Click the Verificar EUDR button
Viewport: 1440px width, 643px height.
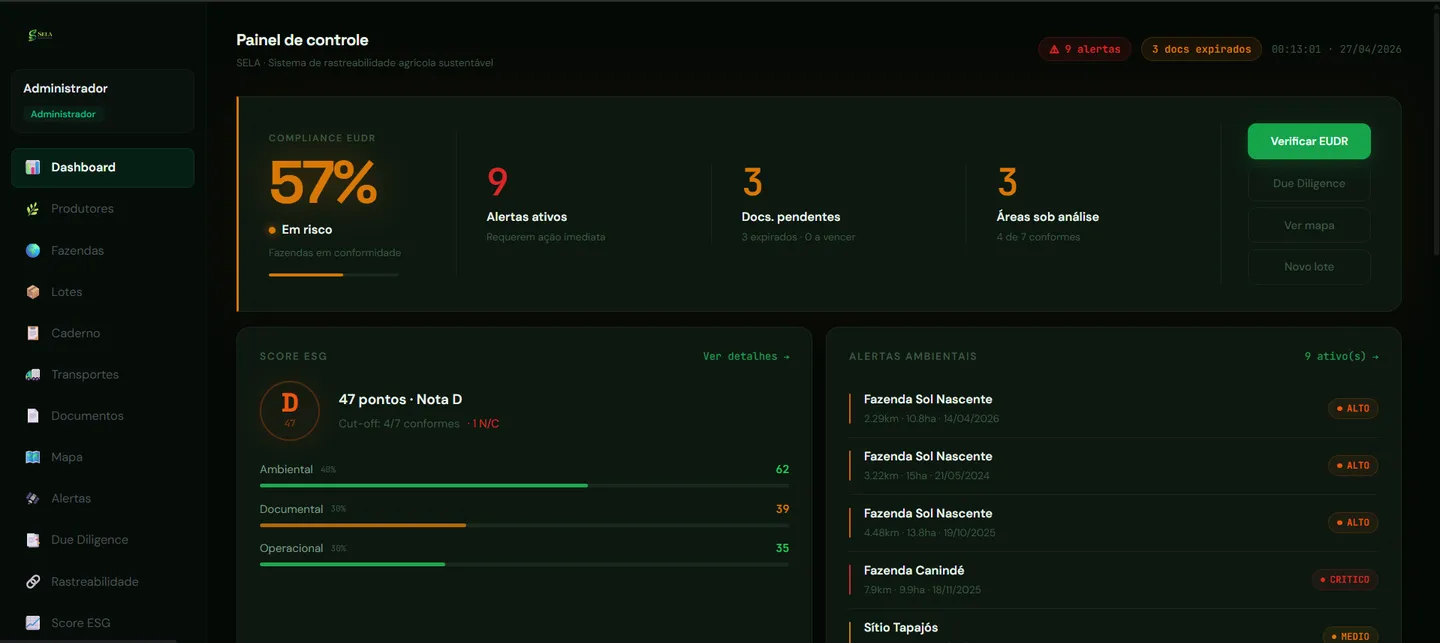click(x=1309, y=141)
